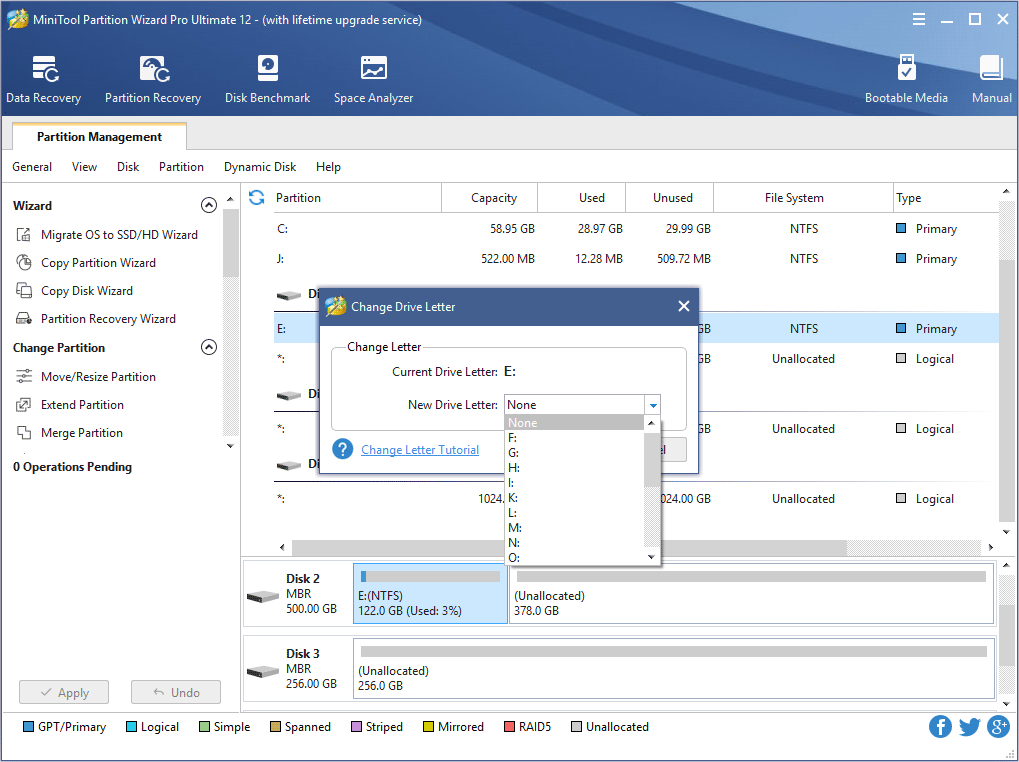Collapse the Change Partition section
Viewport: 1019px width, 762px height.
pos(209,347)
